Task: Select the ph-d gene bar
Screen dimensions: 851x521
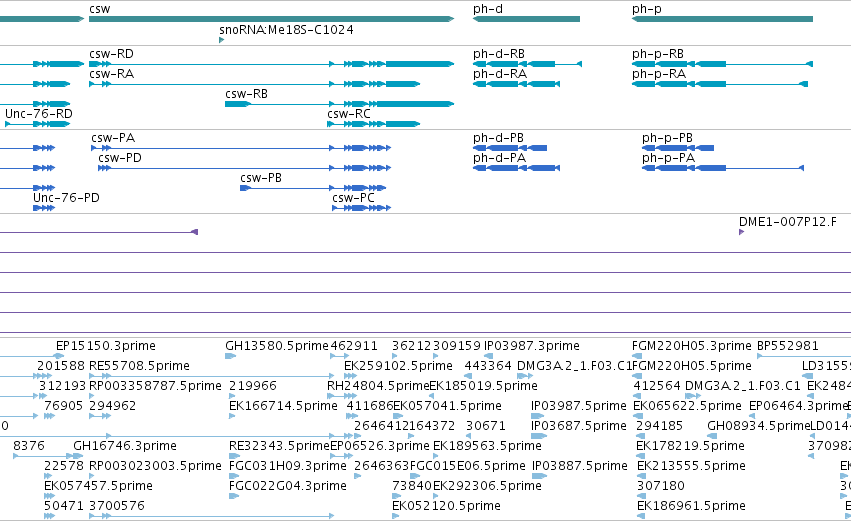Action: pyautogui.click(x=526, y=19)
